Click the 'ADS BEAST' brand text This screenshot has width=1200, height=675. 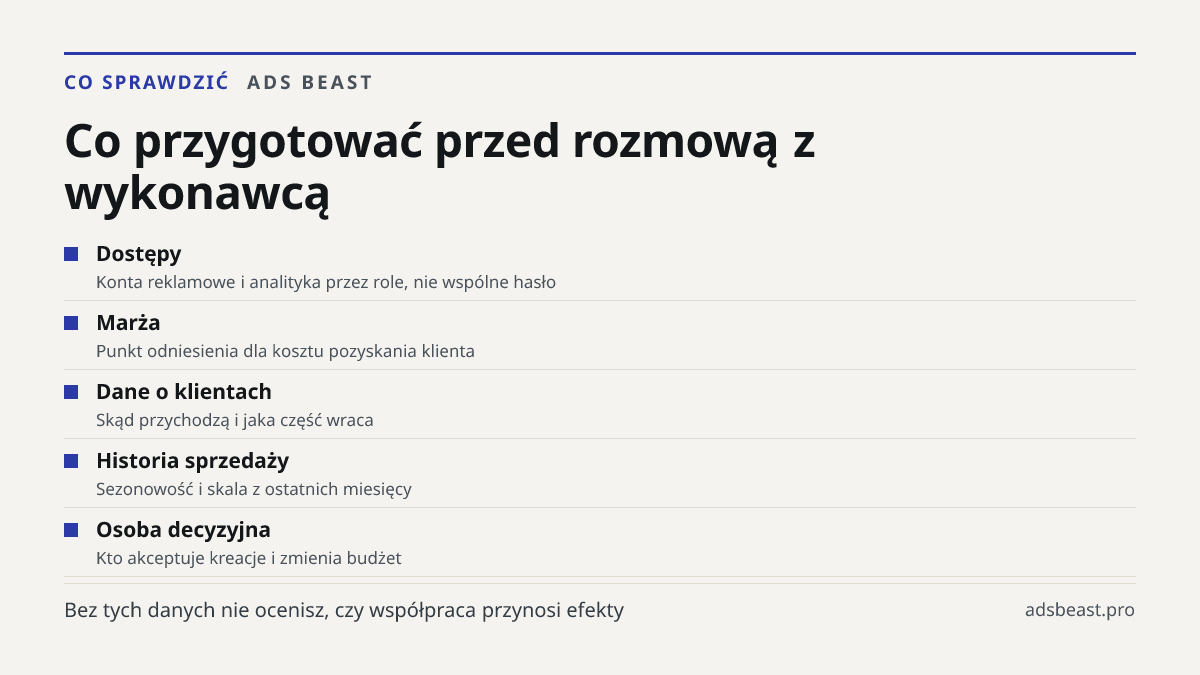click(310, 82)
